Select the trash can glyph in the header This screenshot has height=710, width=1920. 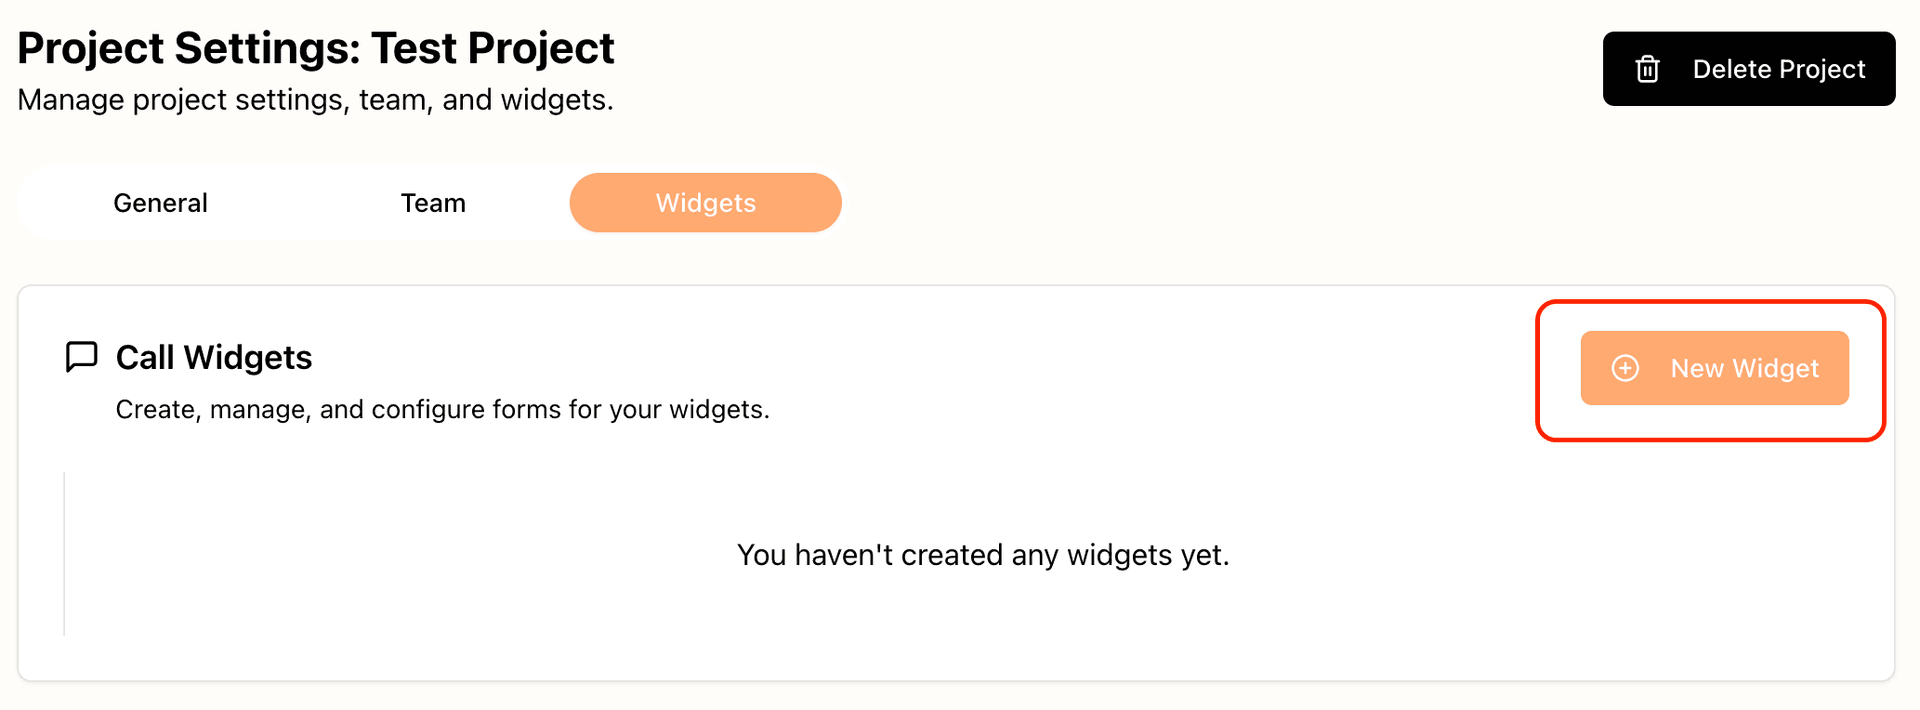pos(1647,68)
